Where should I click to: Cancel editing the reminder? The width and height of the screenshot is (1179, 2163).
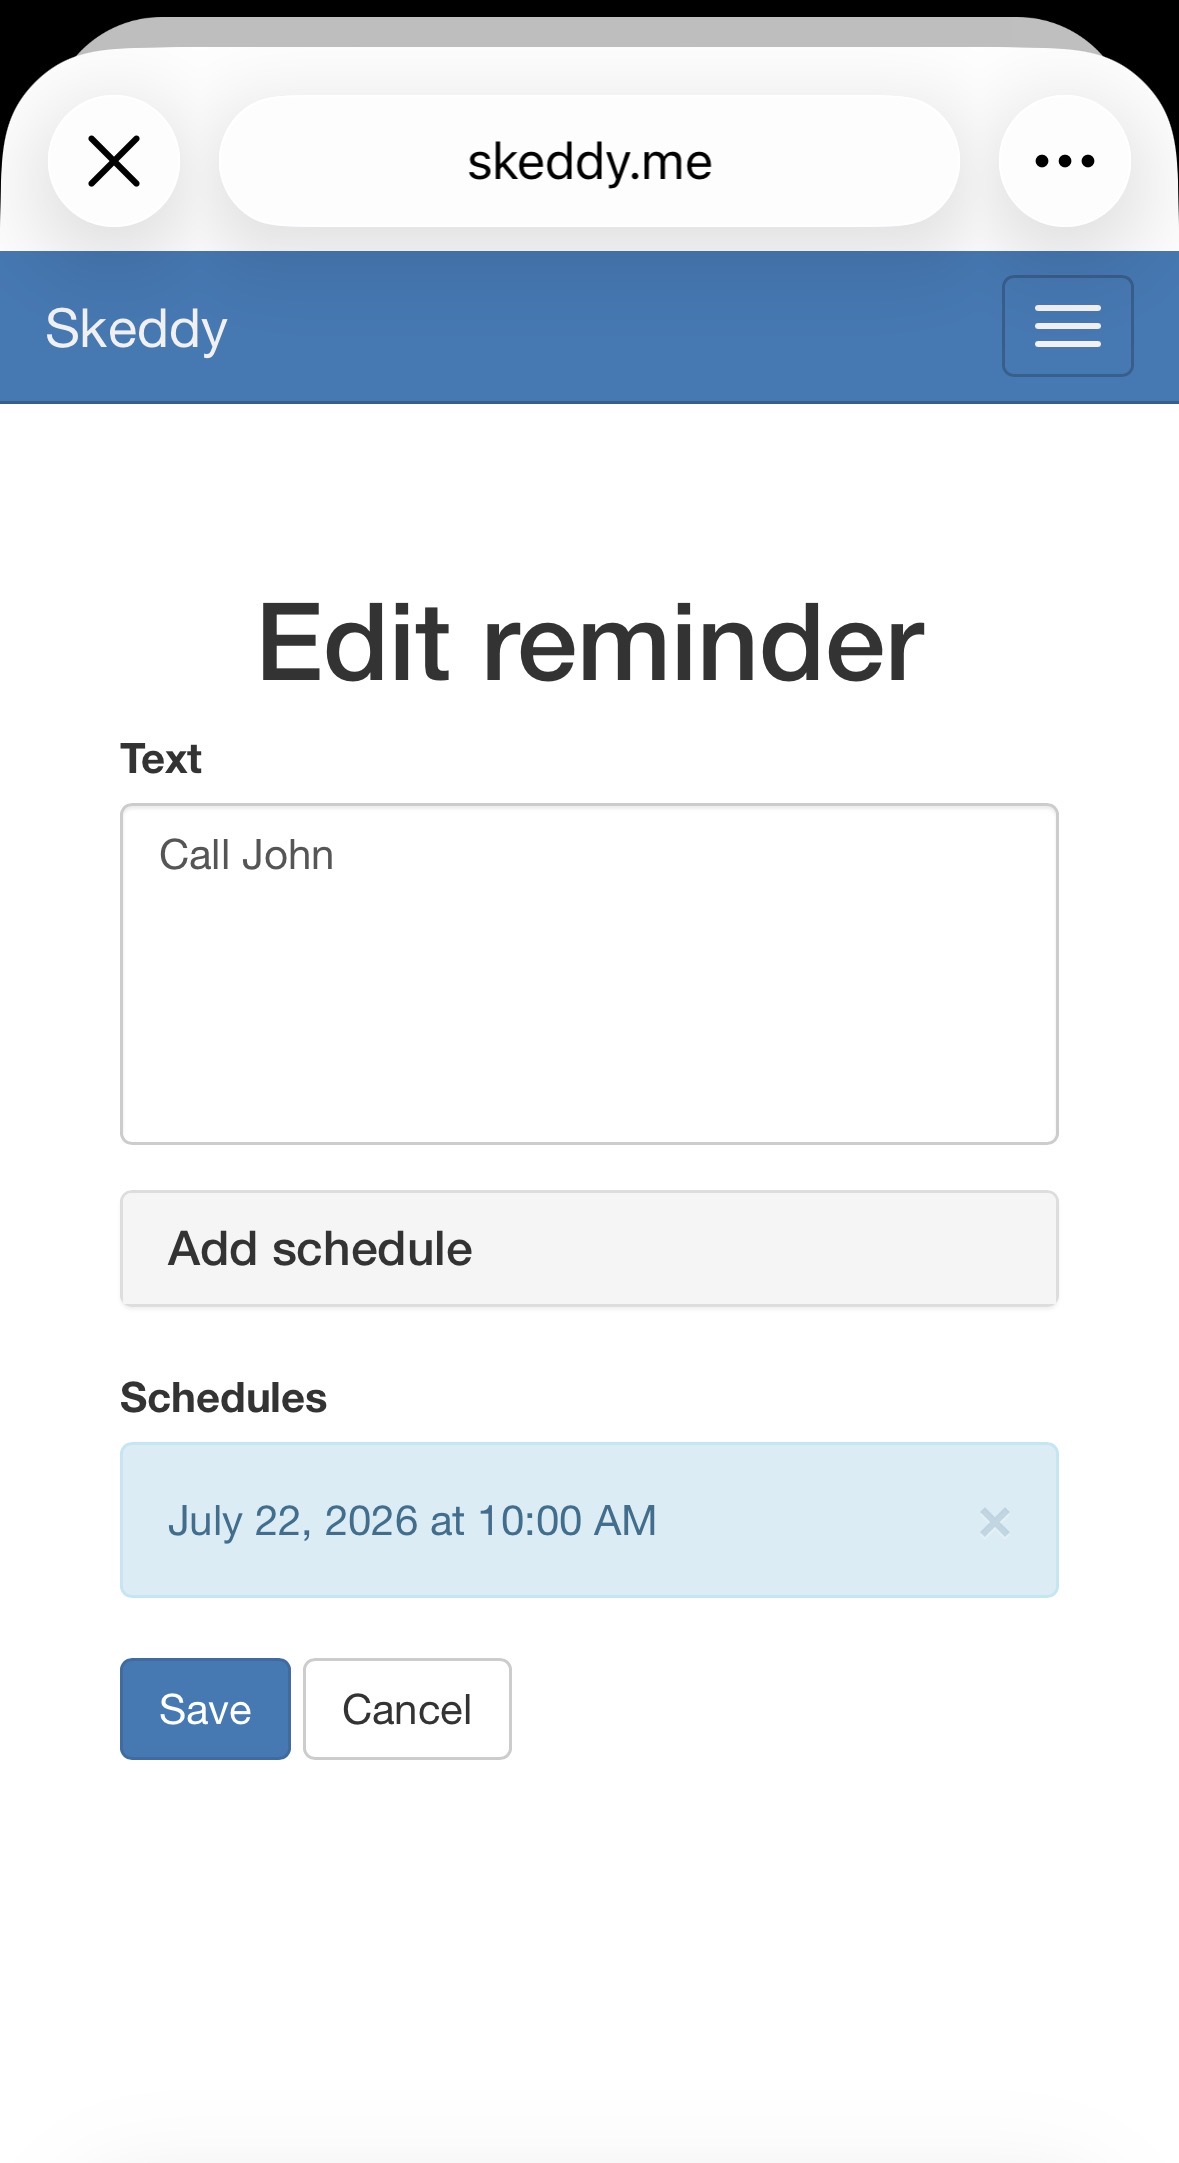coord(407,1709)
